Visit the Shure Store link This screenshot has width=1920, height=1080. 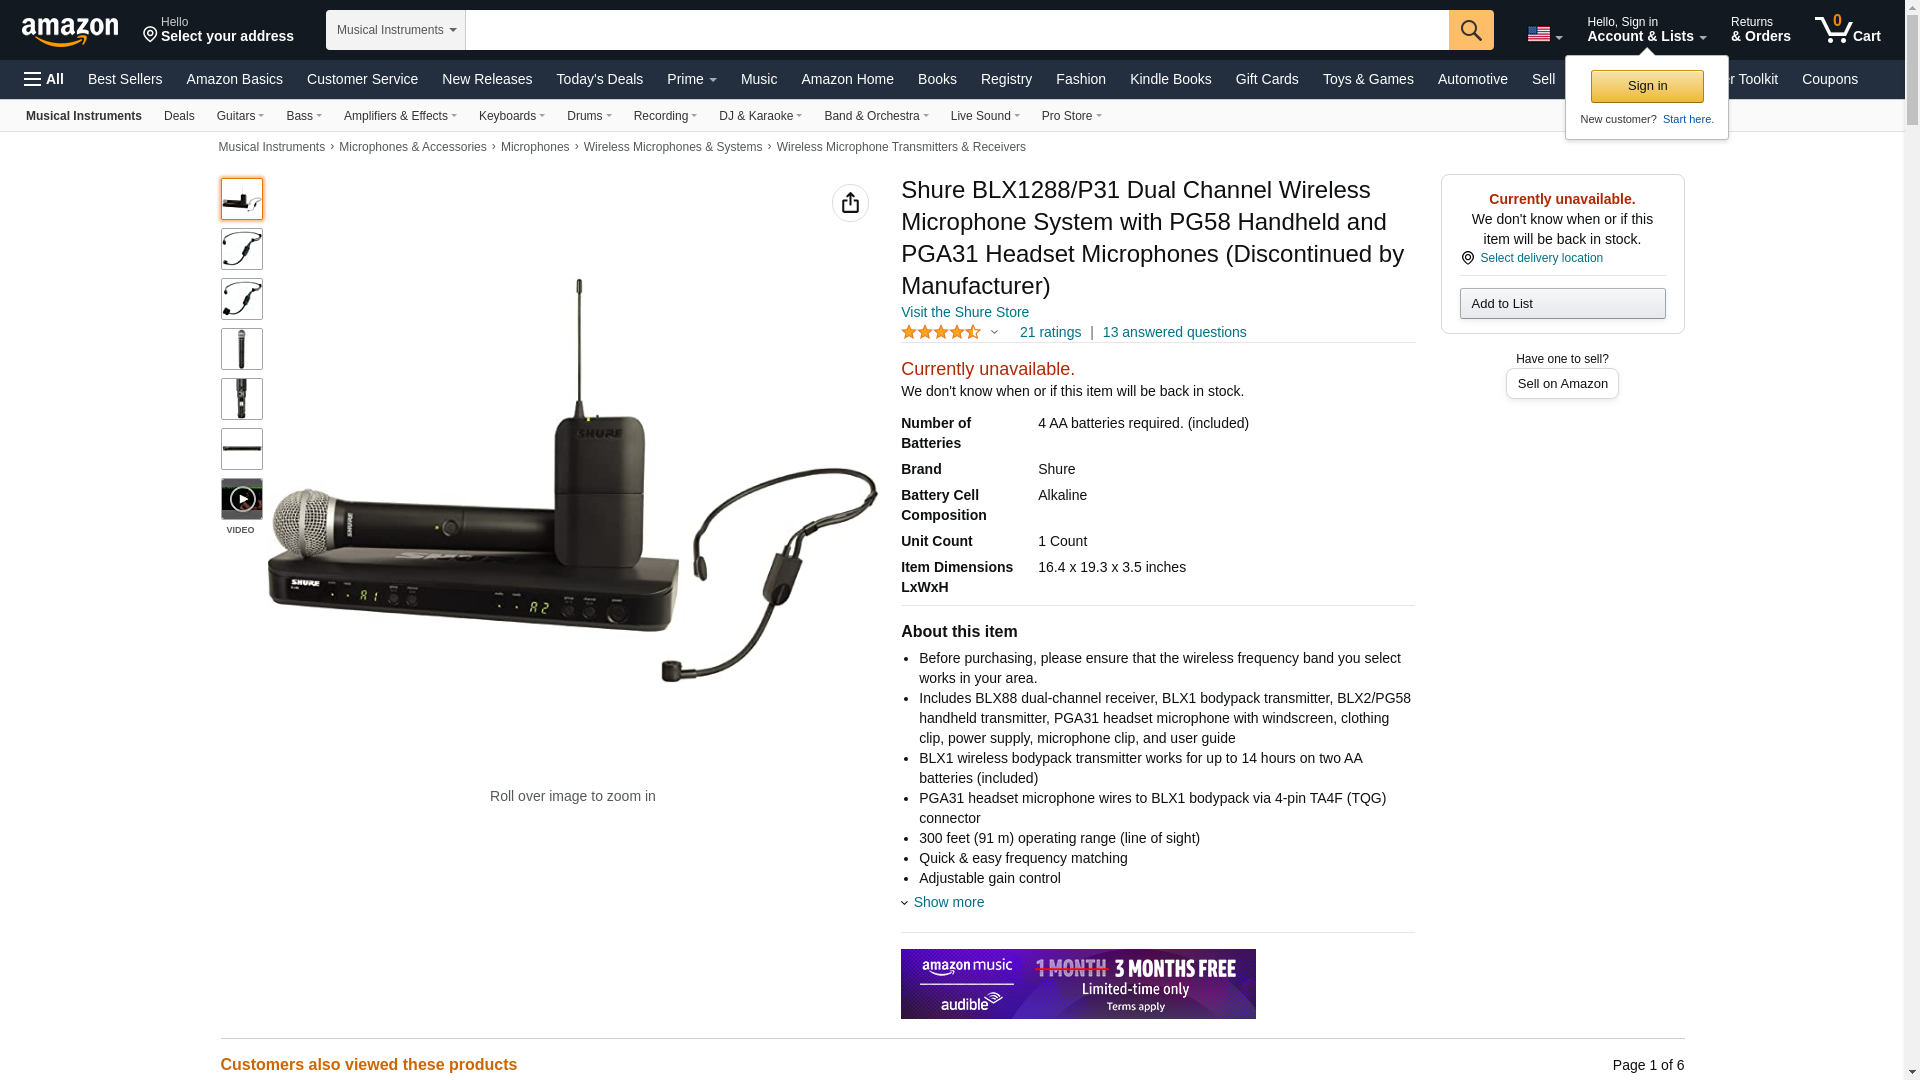(x=964, y=312)
